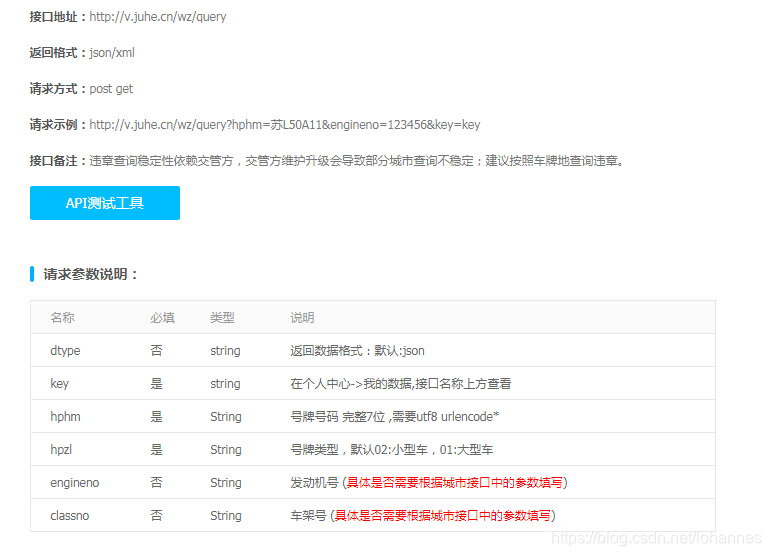This screenshot has height=556, width=771.
Task: Select the engineno parameter name cell
Action: pos(75,483)
